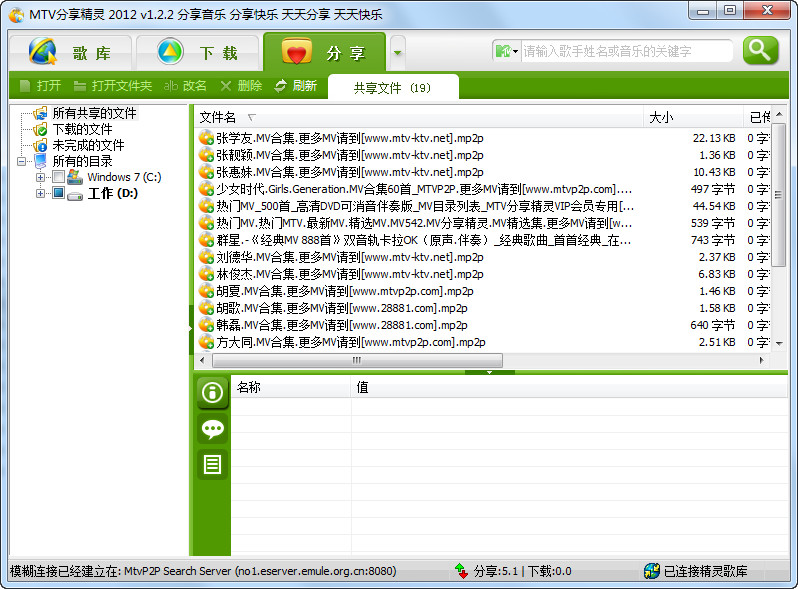The width and height of the screenshot is (798, 589).
Task: Collapse the 所有的目录 tree node
Action: [x=21, y=161]
